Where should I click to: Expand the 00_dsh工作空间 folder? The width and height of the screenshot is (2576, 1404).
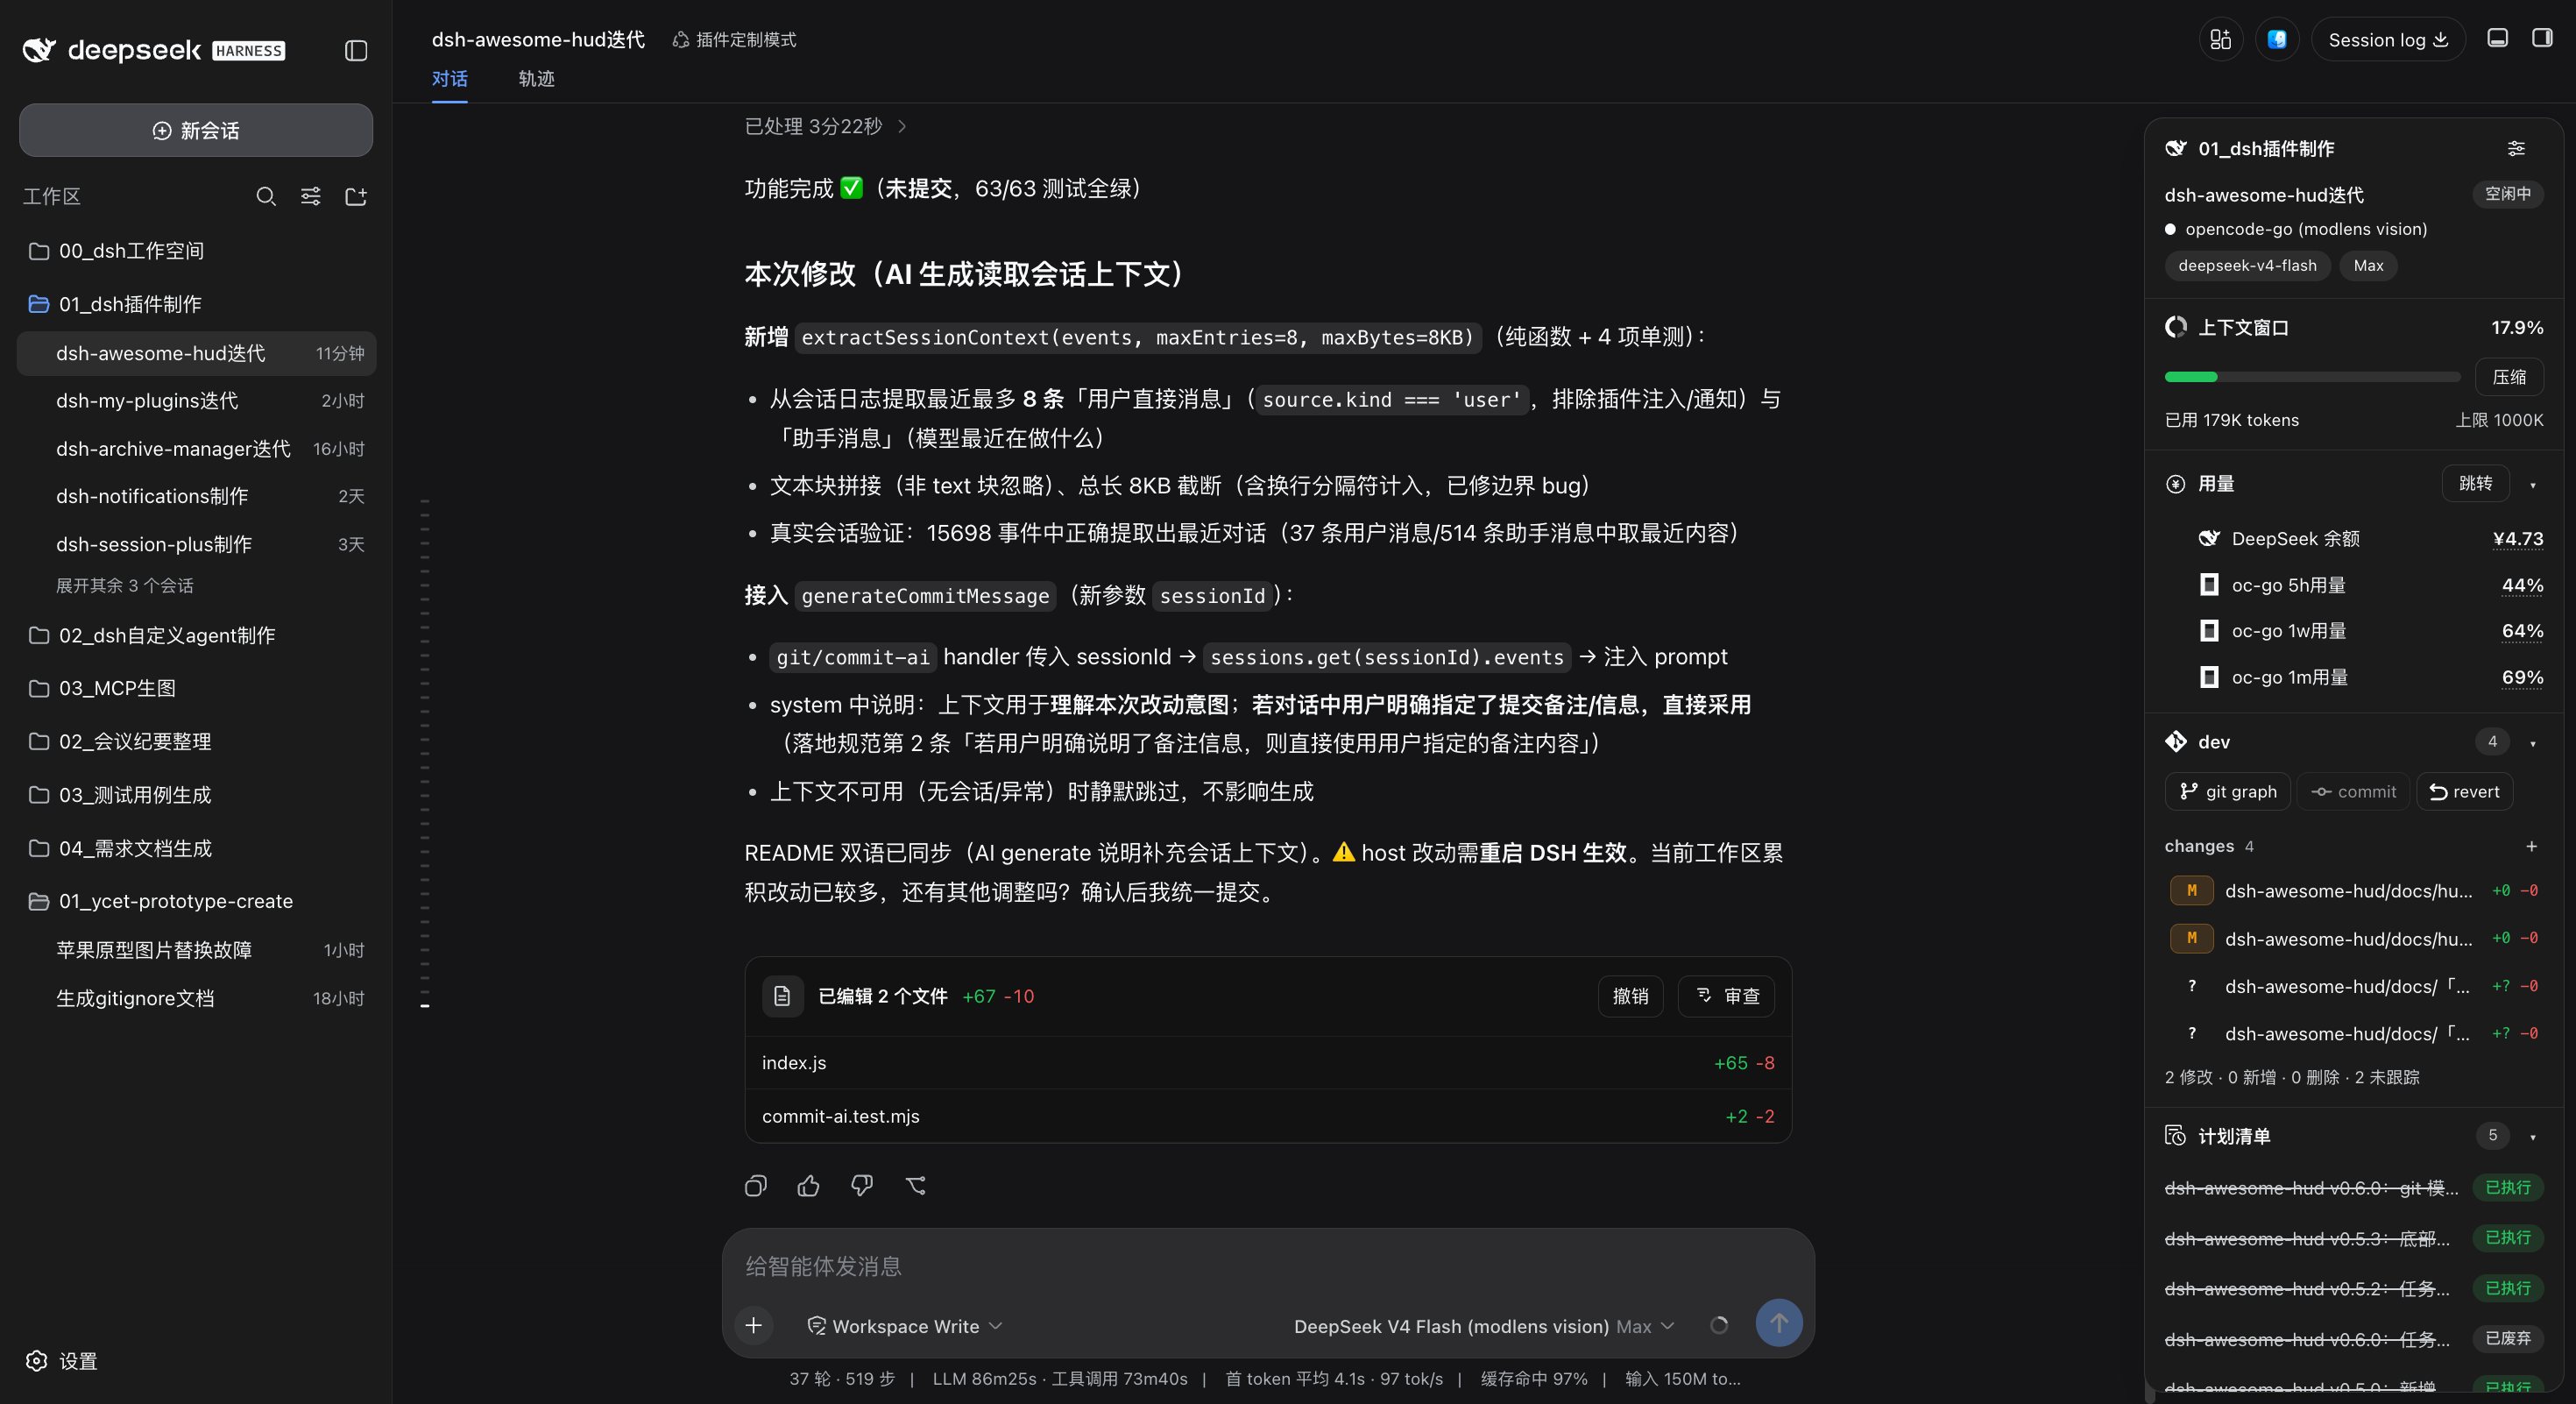tap(197, 251)
